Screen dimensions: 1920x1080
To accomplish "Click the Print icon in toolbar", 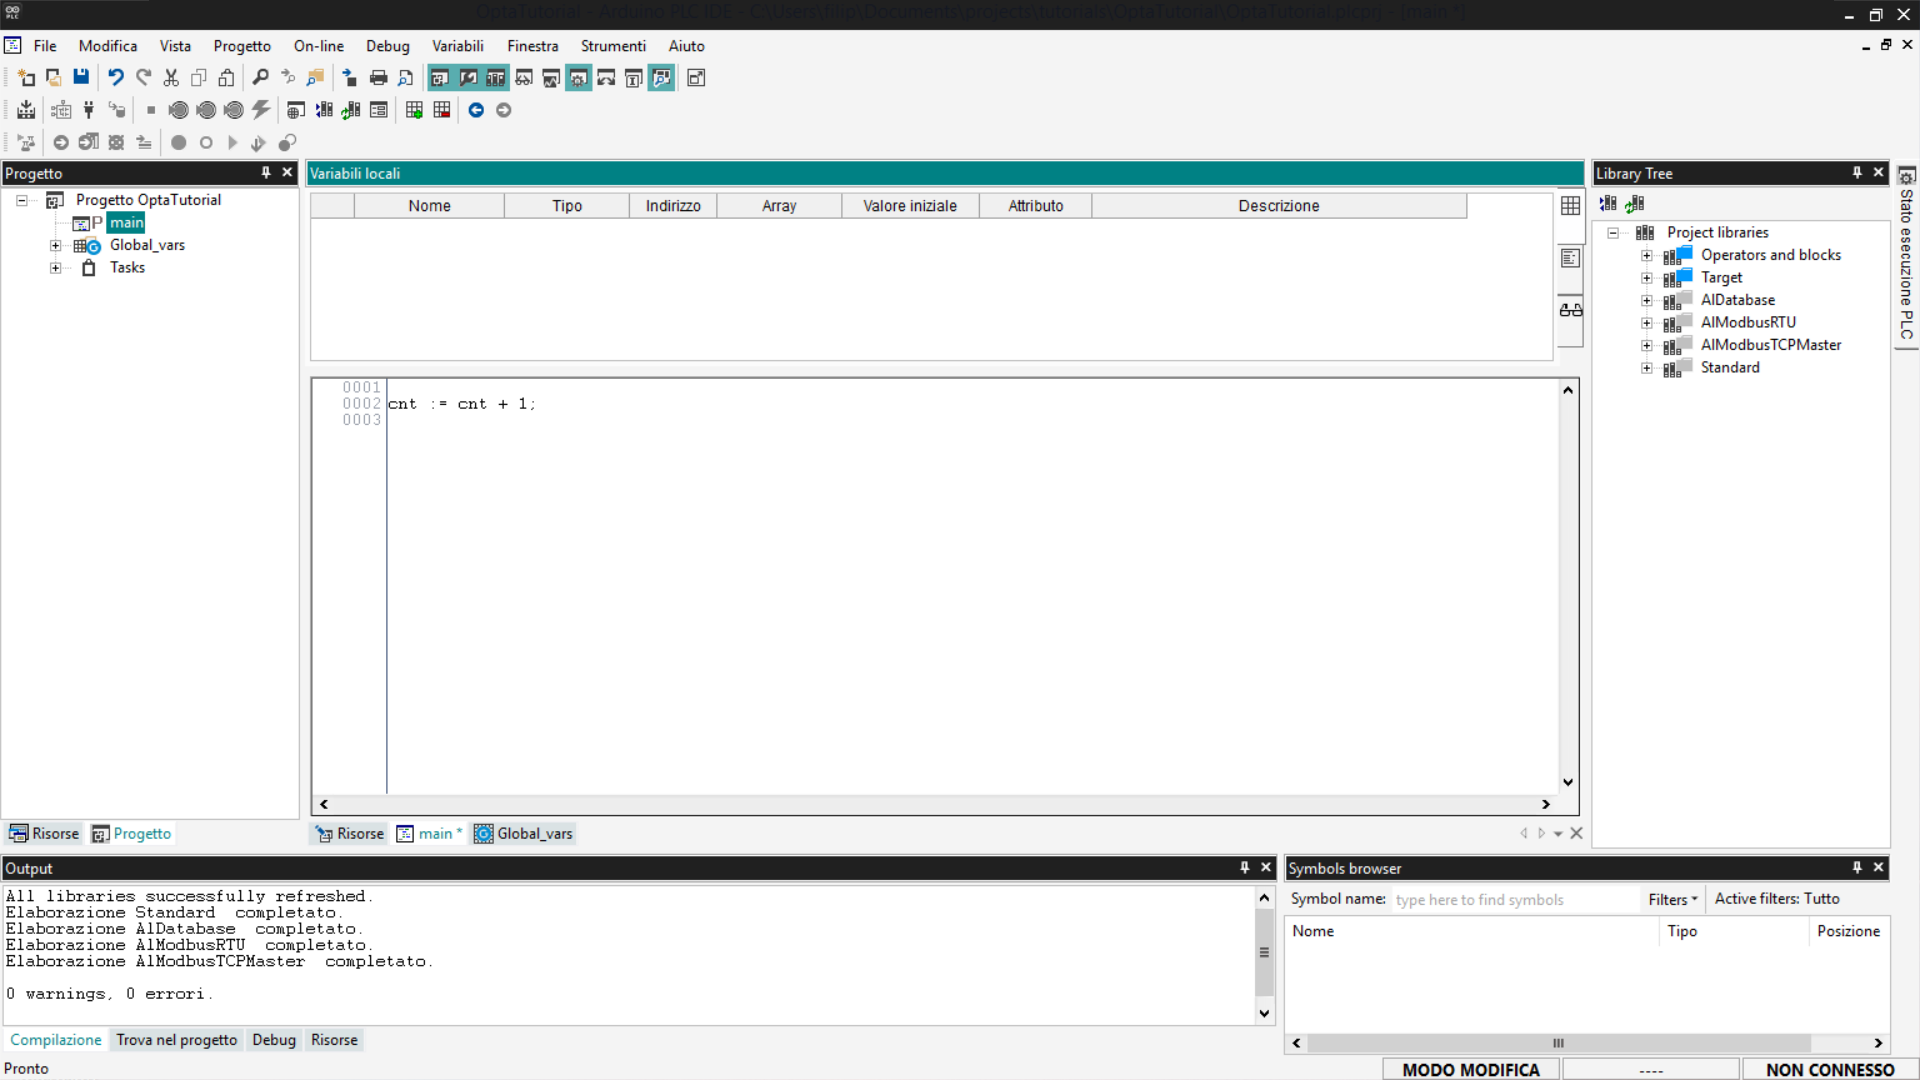I will pyautogui.click(x=378, y=77).
